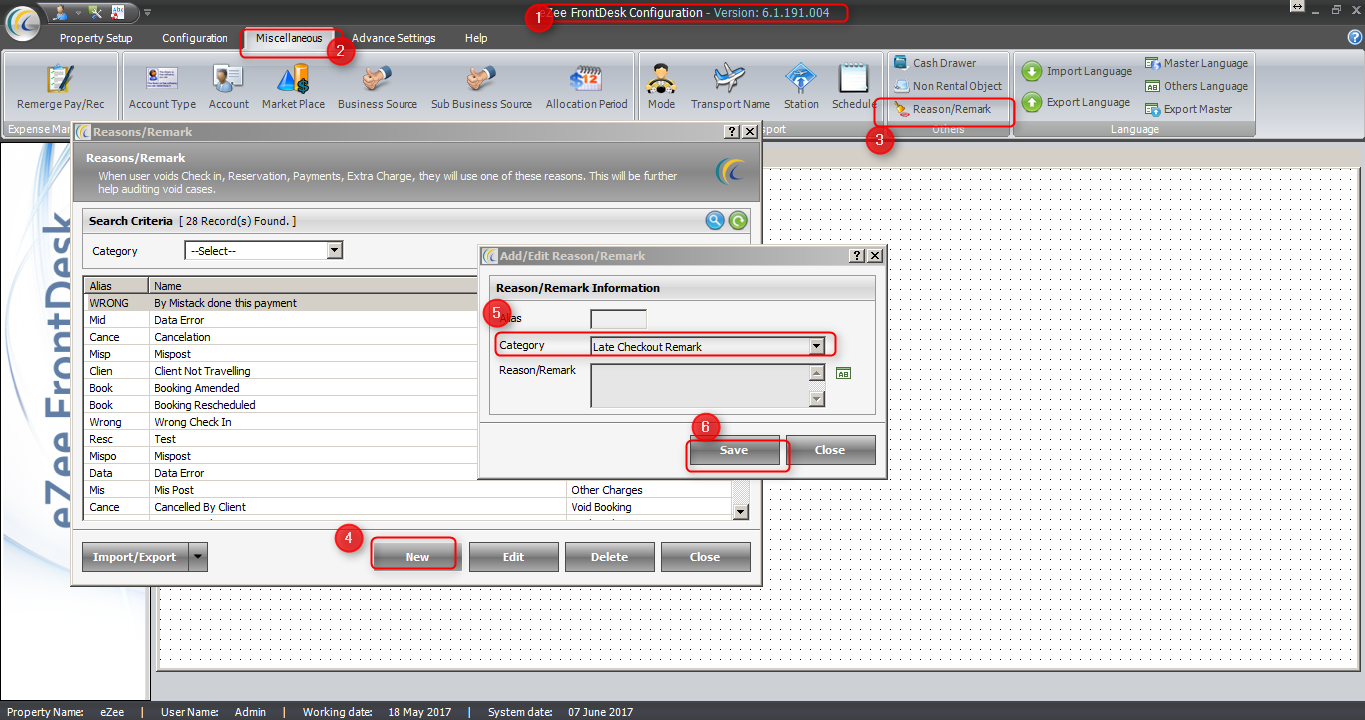Image resolution: width=1365 pixels, height=720 pixels.
Task: Open the Import/Export dropdown arrow
Action: tap(197, 557)
